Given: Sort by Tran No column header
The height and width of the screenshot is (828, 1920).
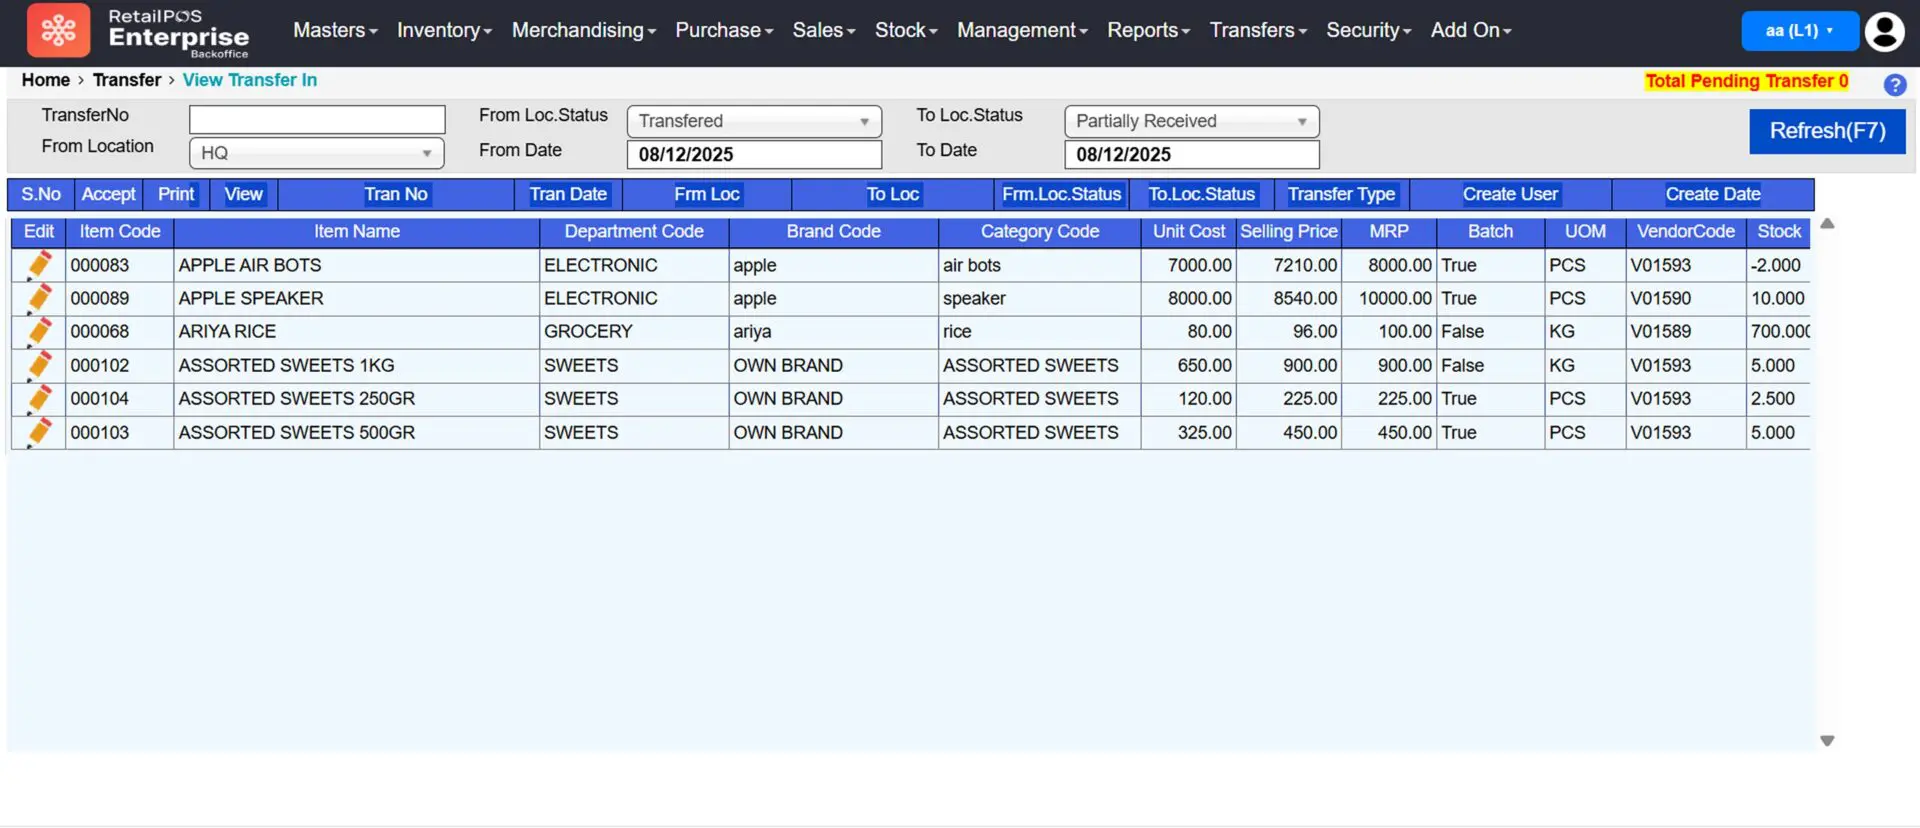Looking at the screenshot, I should [396, 194].
